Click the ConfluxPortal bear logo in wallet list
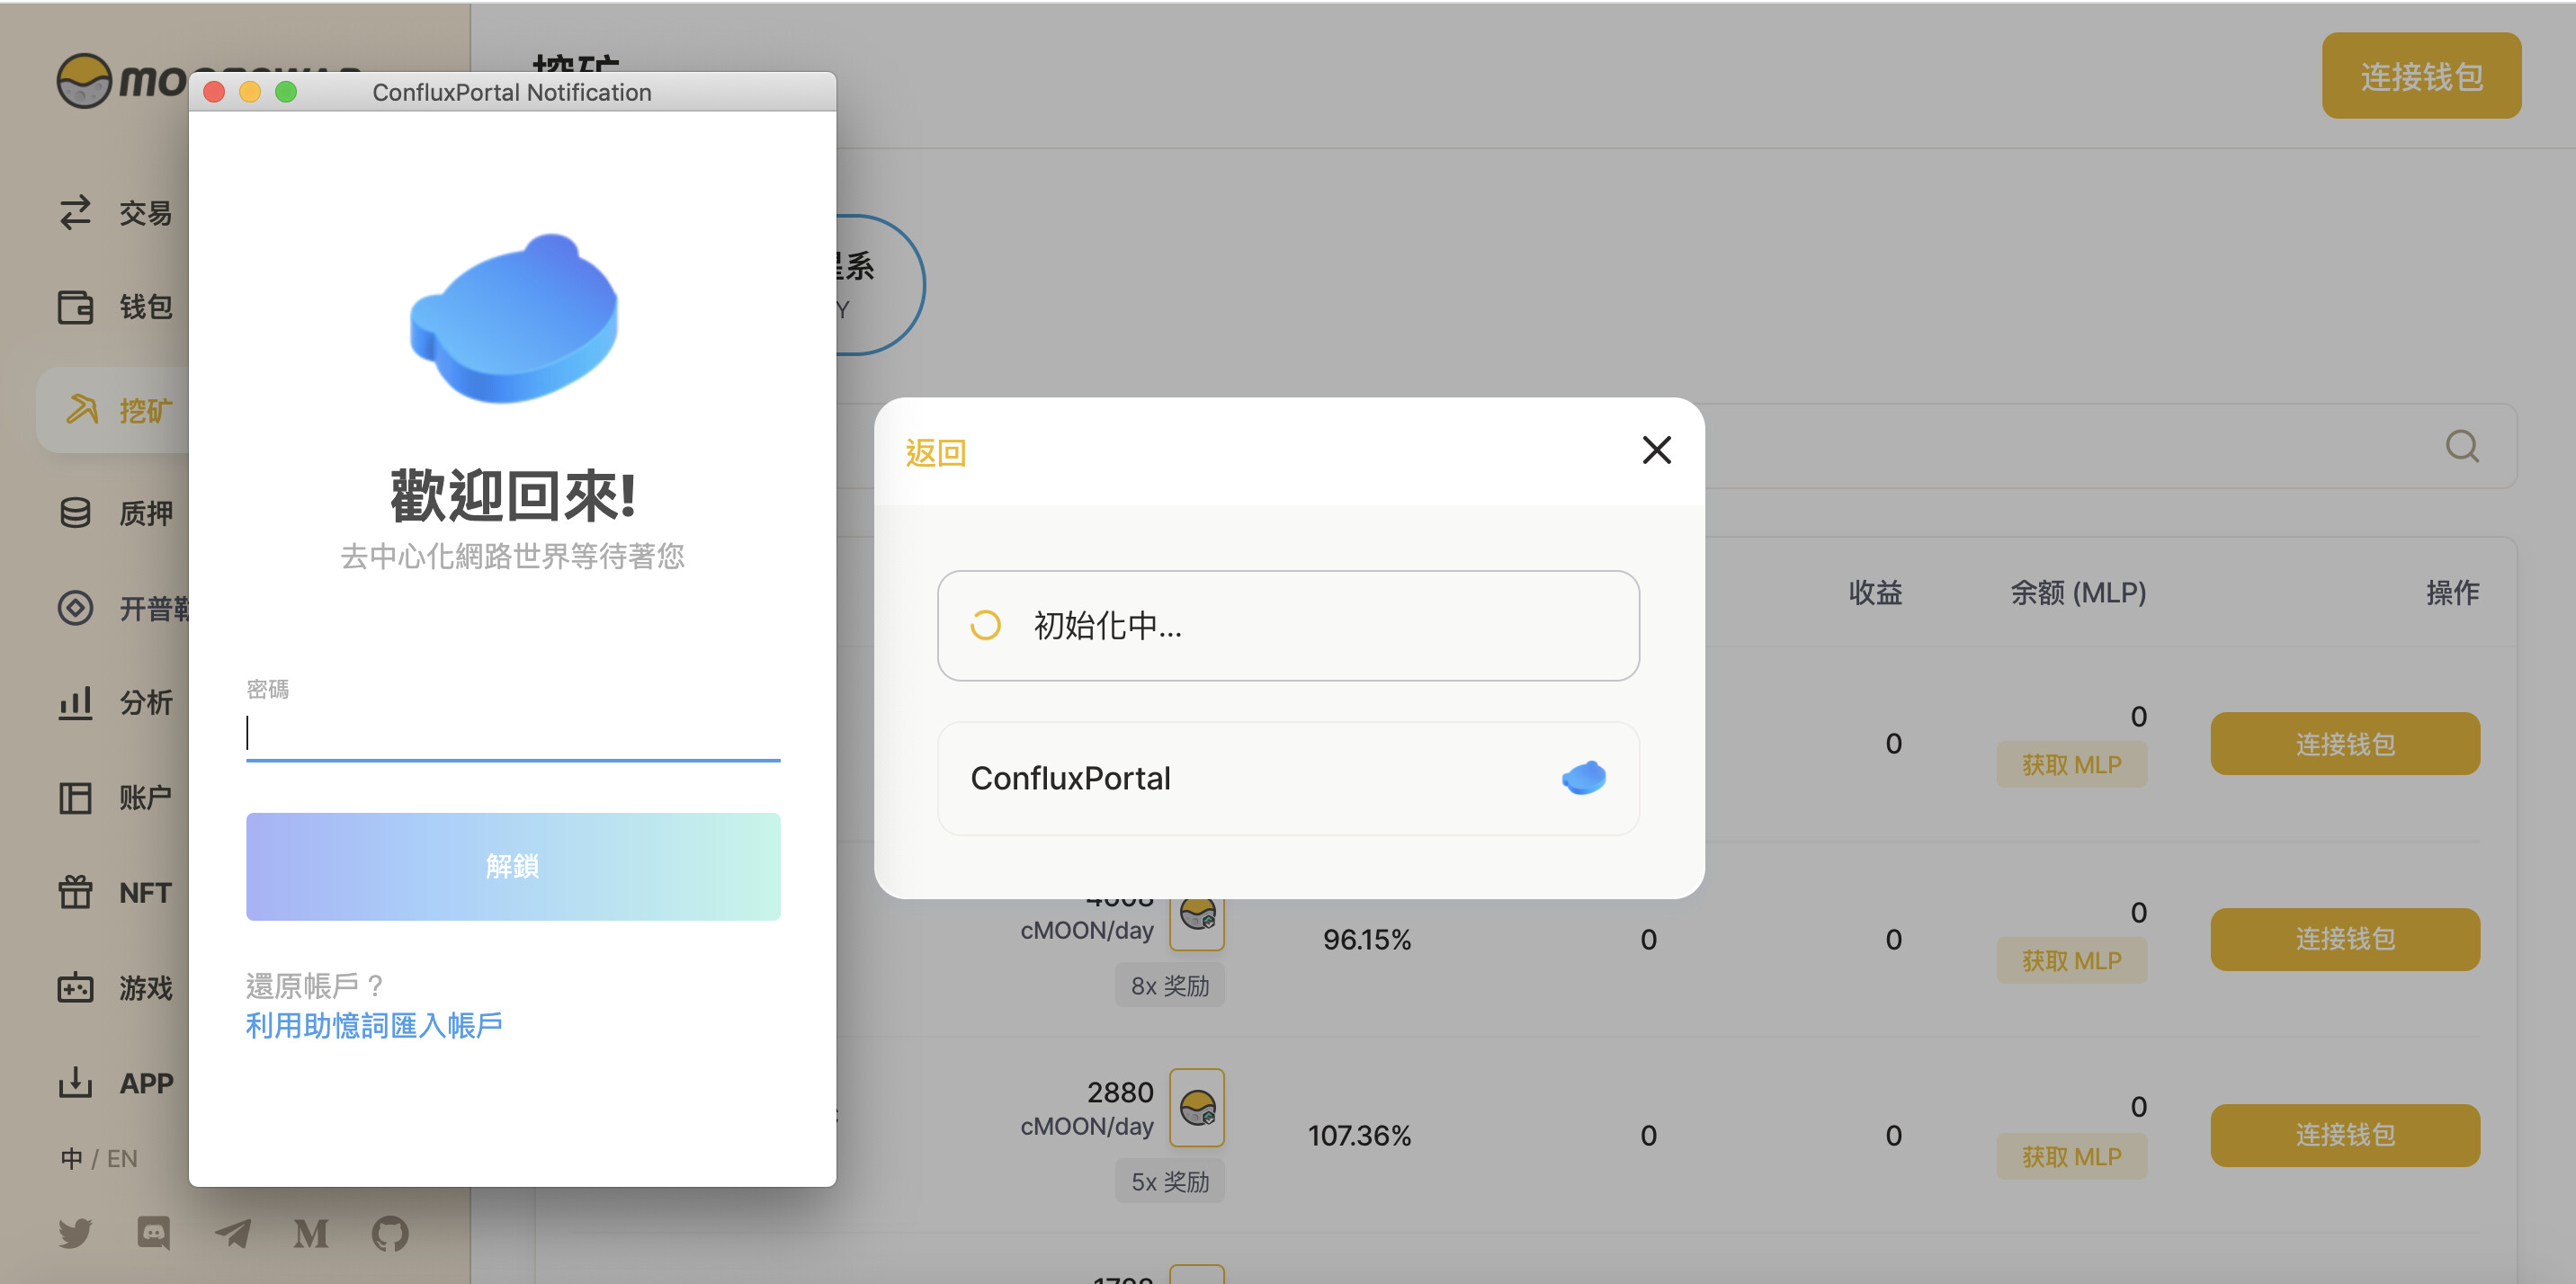This screenshot has height=1284, width=2576. click(1583, 778)
